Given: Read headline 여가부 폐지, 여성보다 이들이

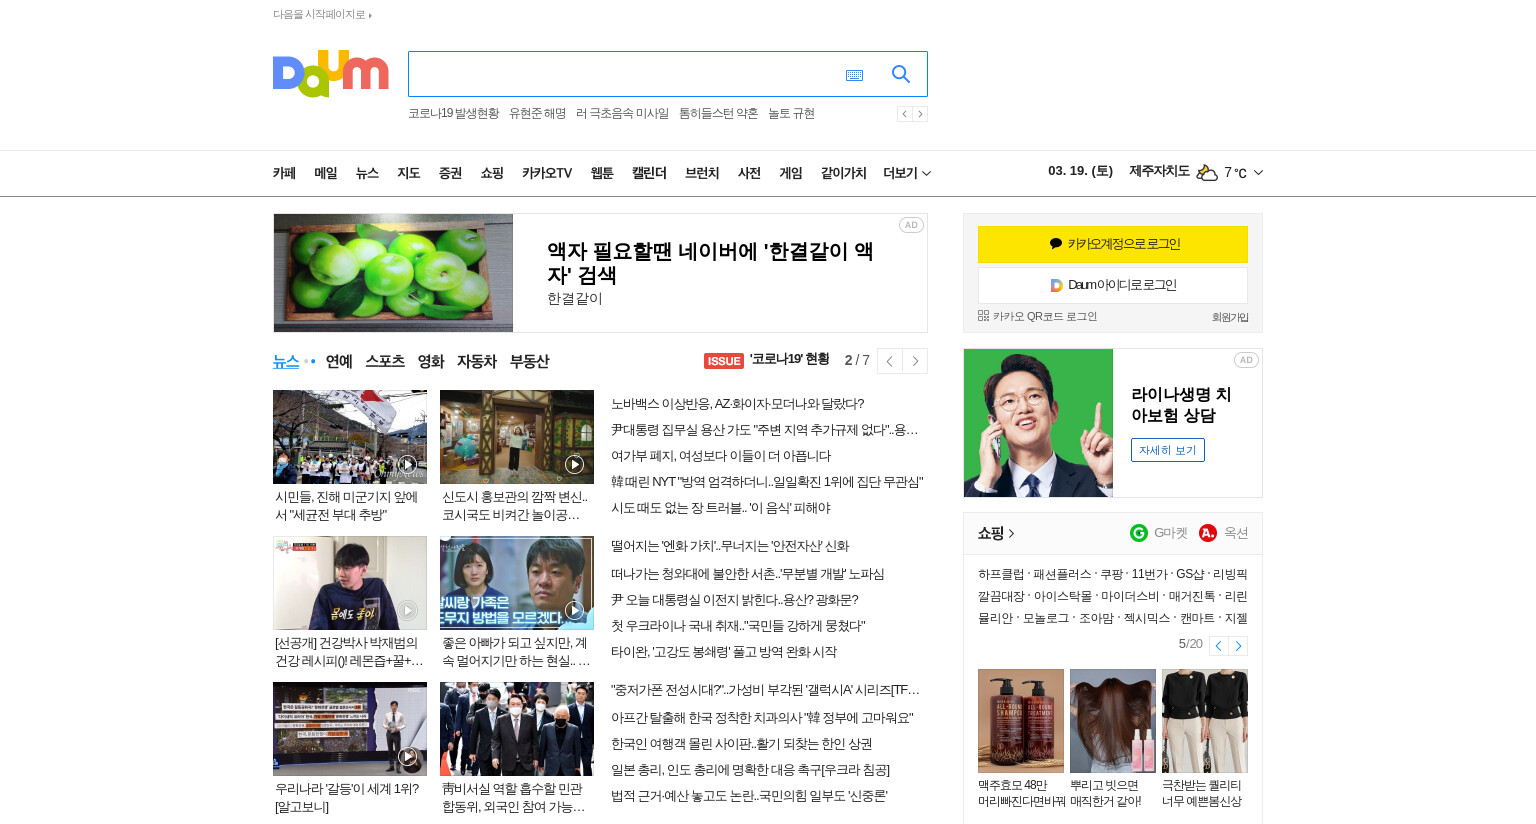Looking at the screenshot, I should tap(721, 456).
